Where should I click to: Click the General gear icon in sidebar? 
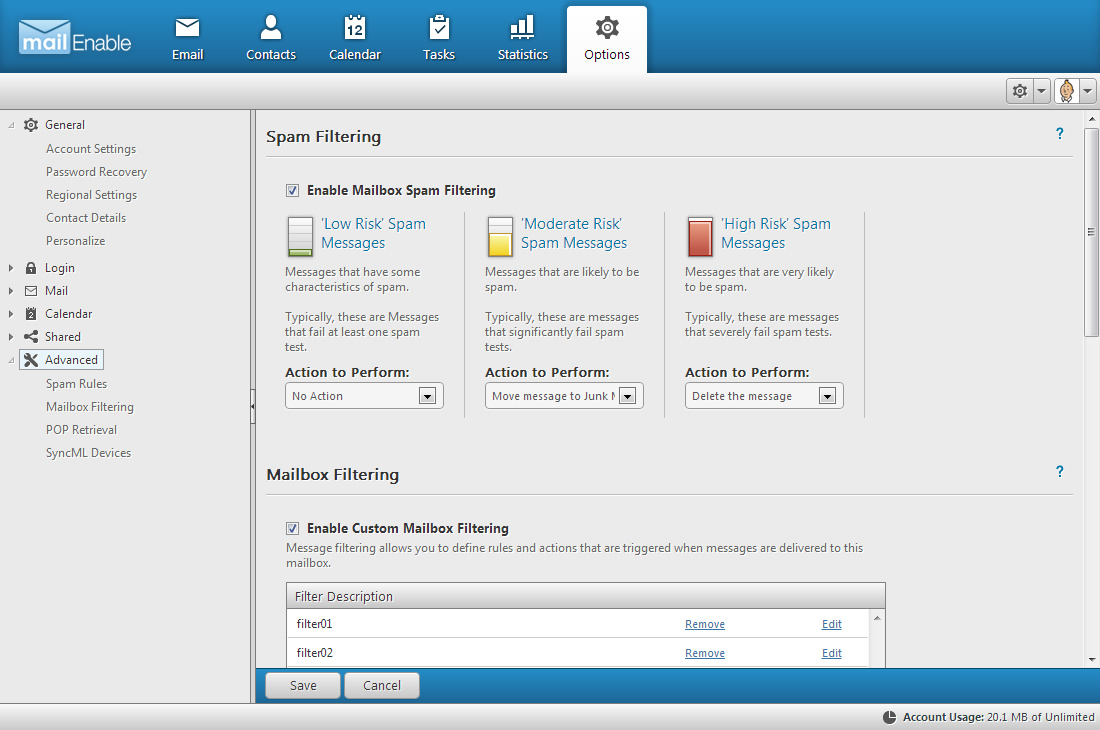31,125
